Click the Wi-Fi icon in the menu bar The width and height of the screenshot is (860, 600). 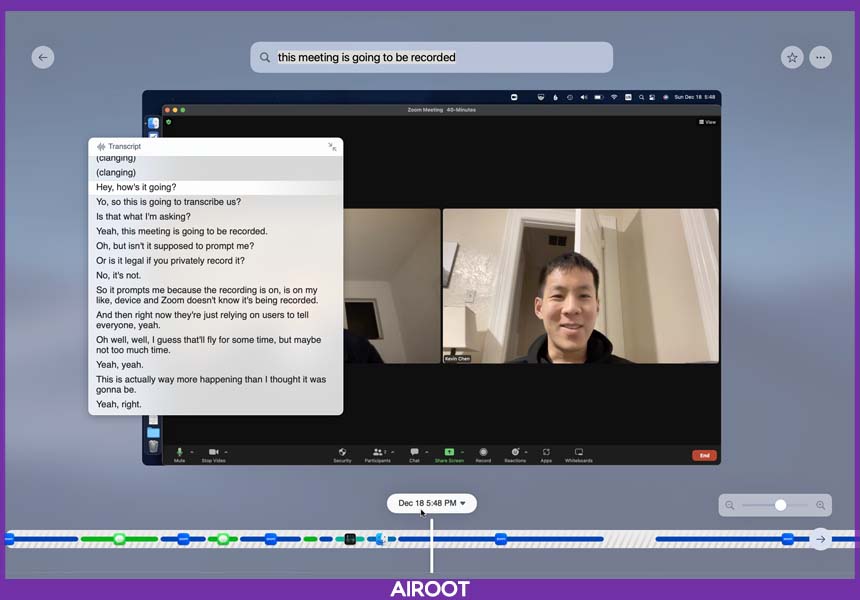click(614, 97)
